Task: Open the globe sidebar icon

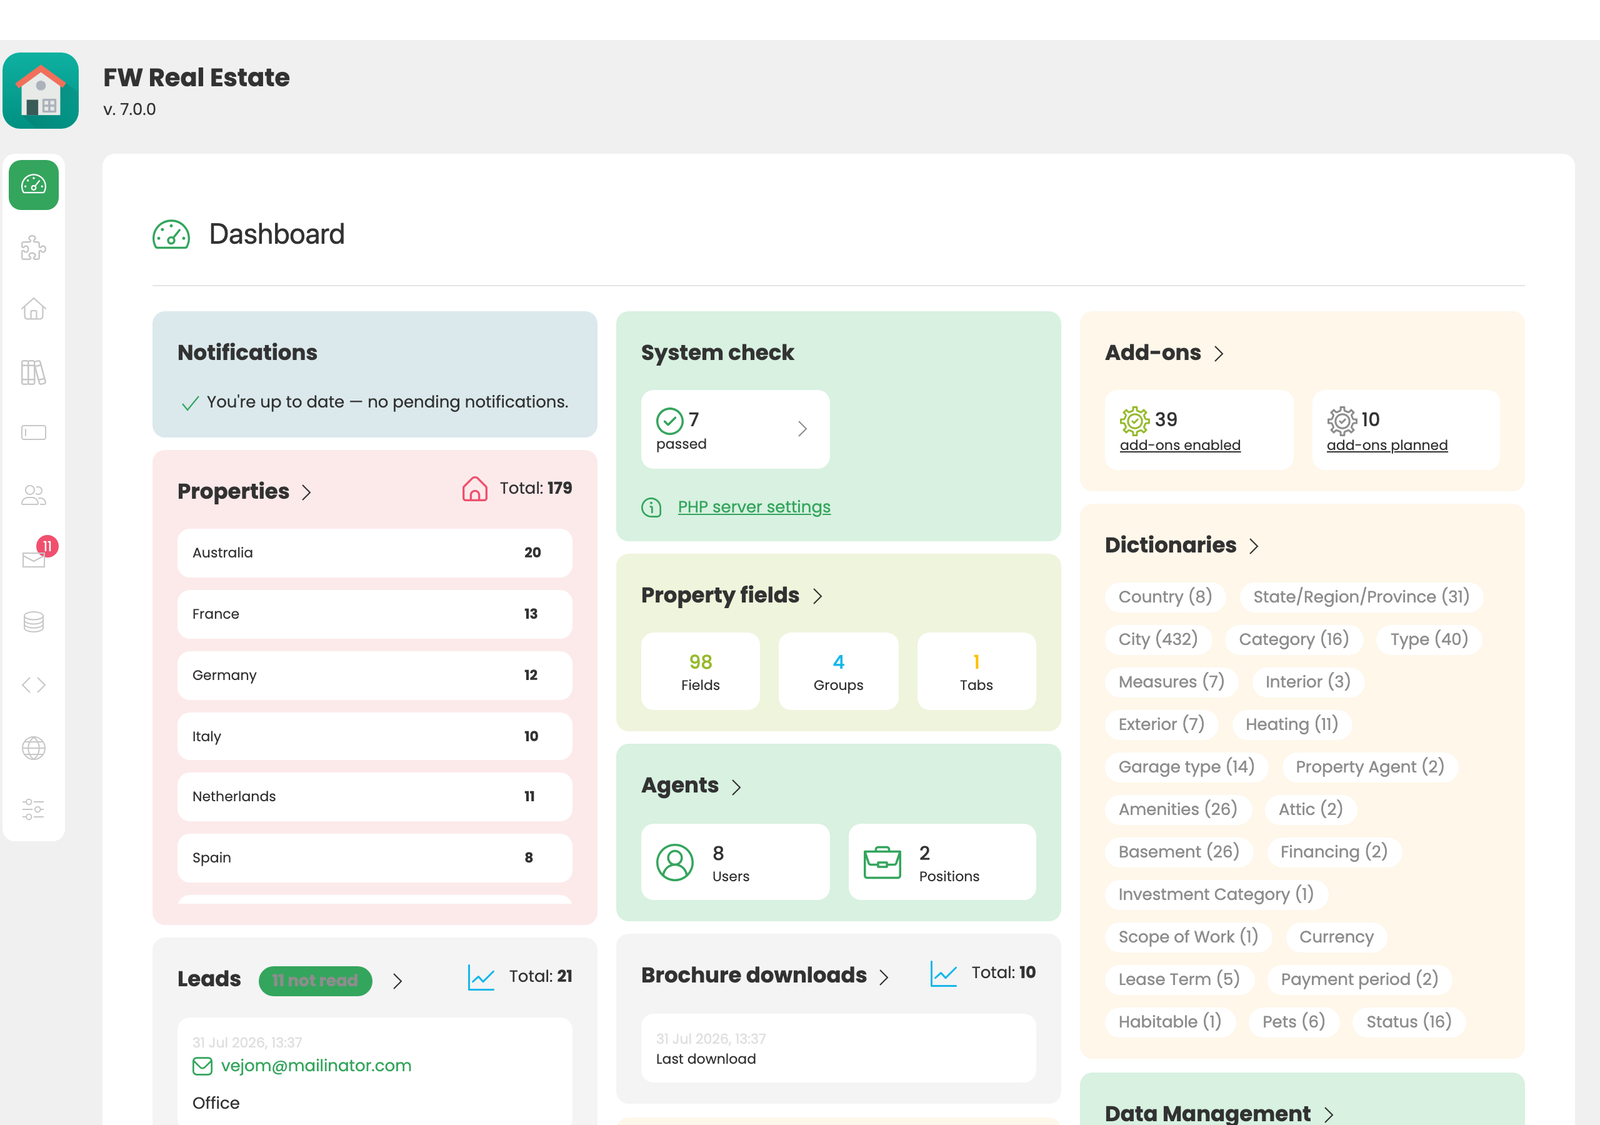Action: click(x=34, y=748)
